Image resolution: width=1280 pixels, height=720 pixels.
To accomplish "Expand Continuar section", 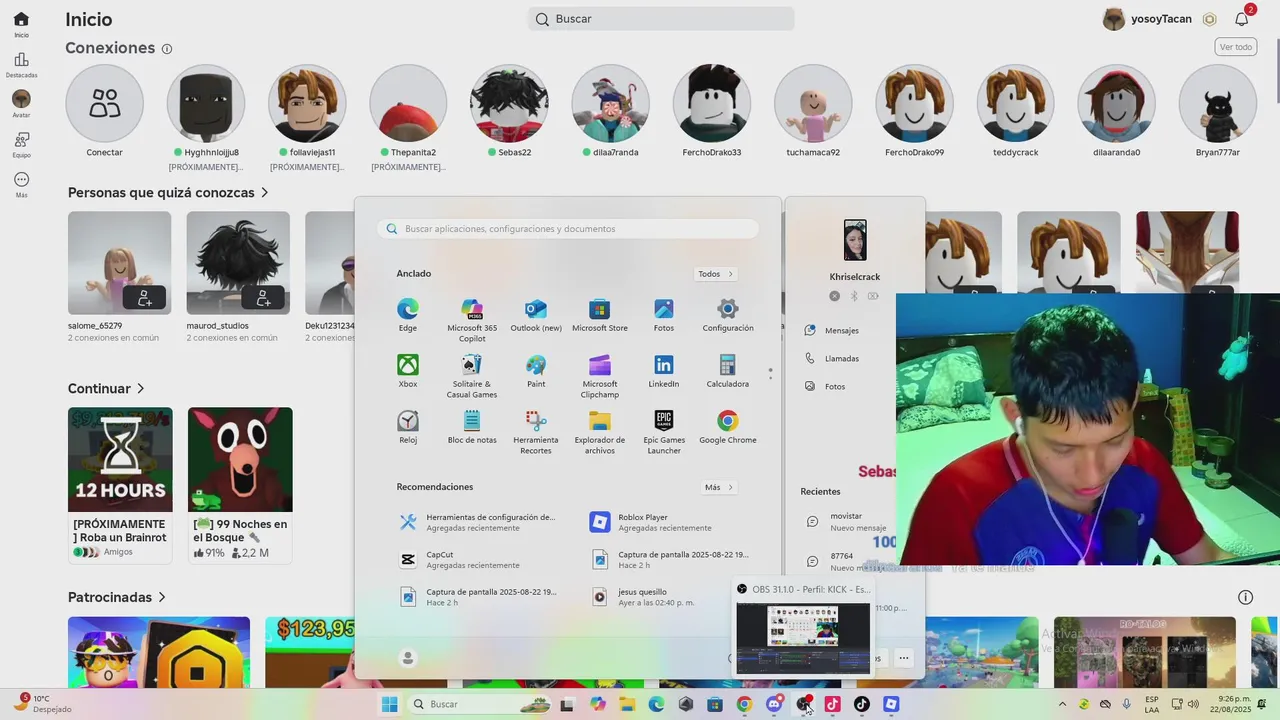I will 106,388.
